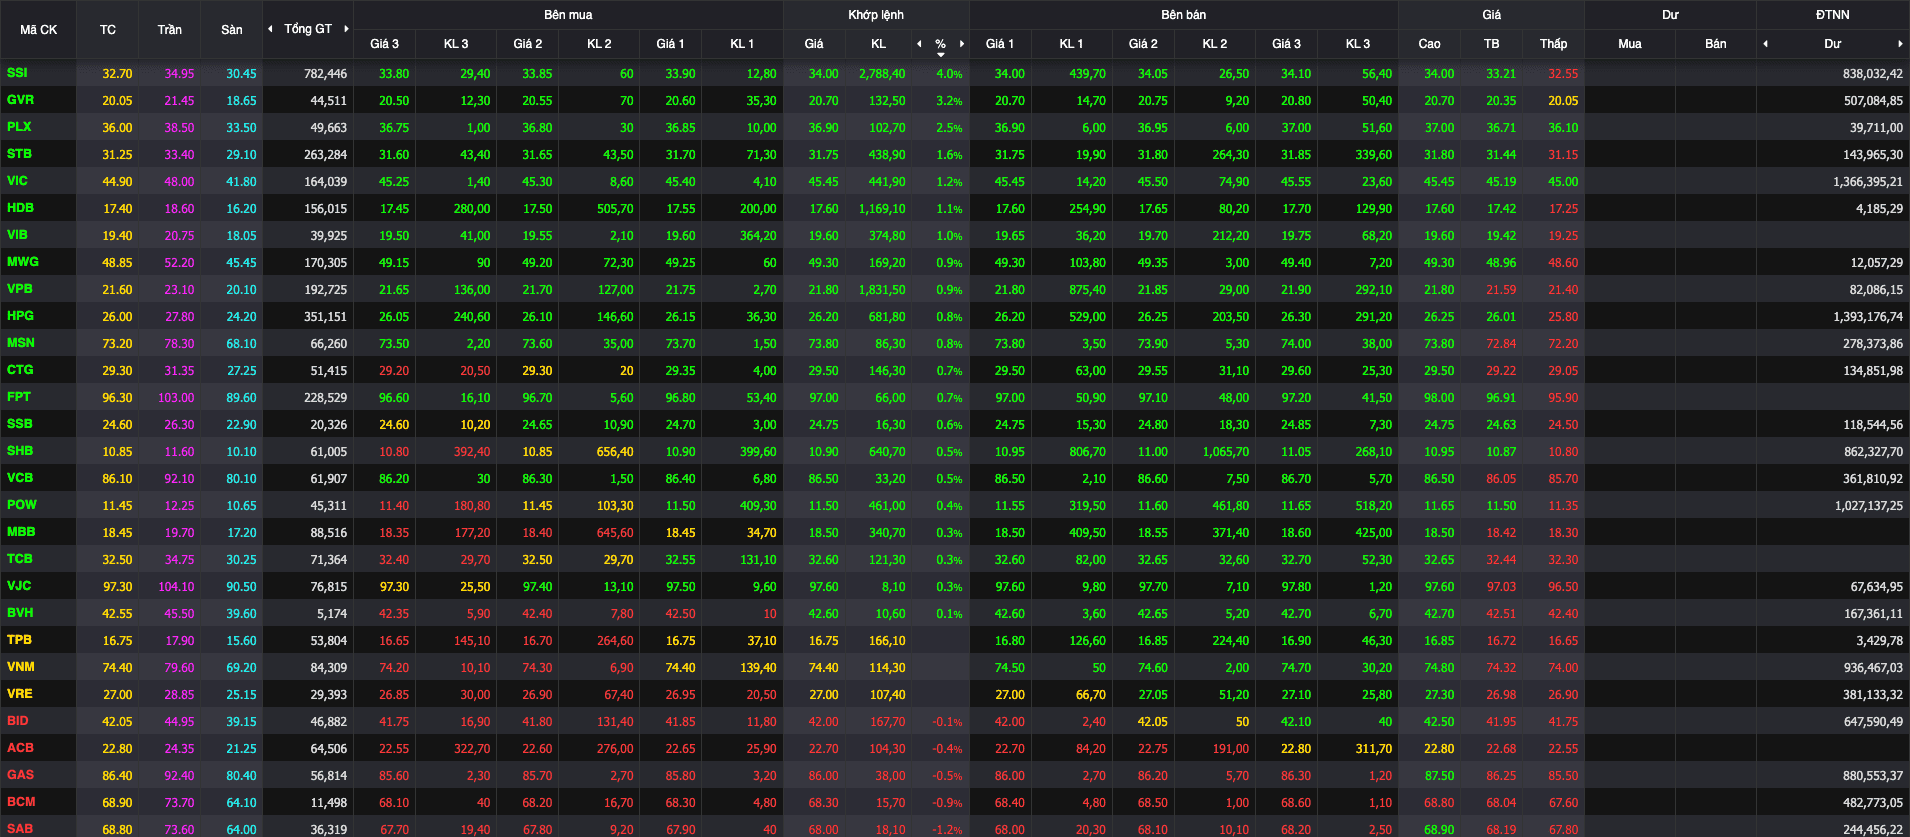
Task: Click the Mua column header under Dư
Action: coord(1629,44)
